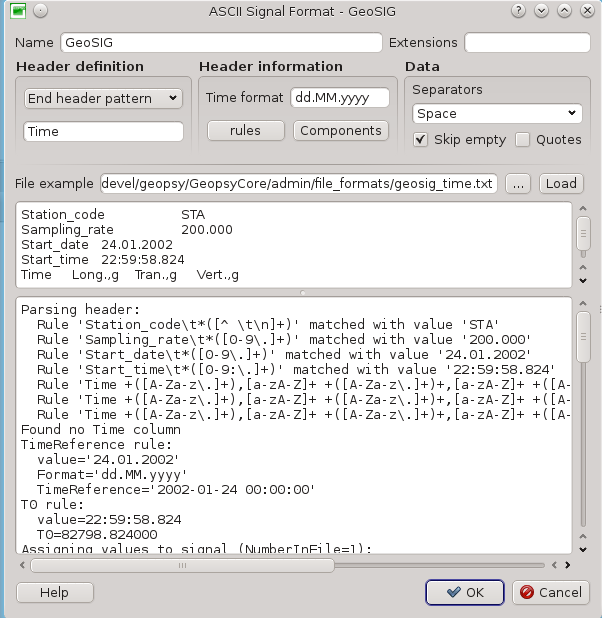This screenshot has height=618, width=602.
Task: Click the keep-on-all-desktops pin icon in title bar
Action: click(40, 11)
